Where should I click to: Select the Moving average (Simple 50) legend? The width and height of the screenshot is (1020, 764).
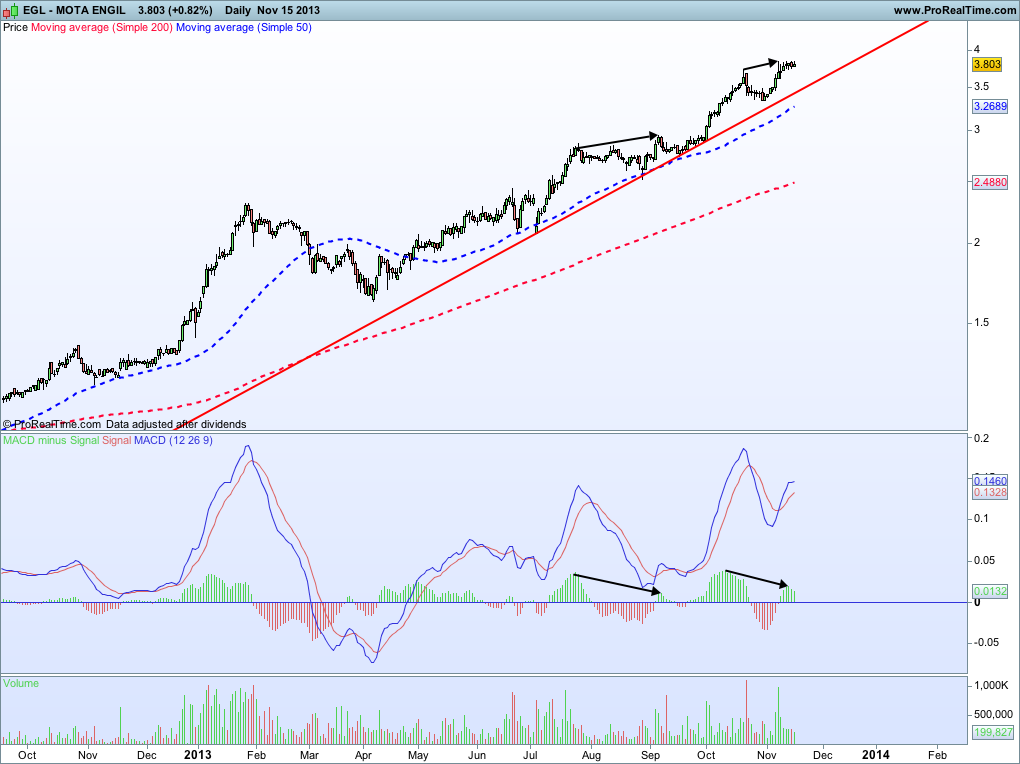244,27
